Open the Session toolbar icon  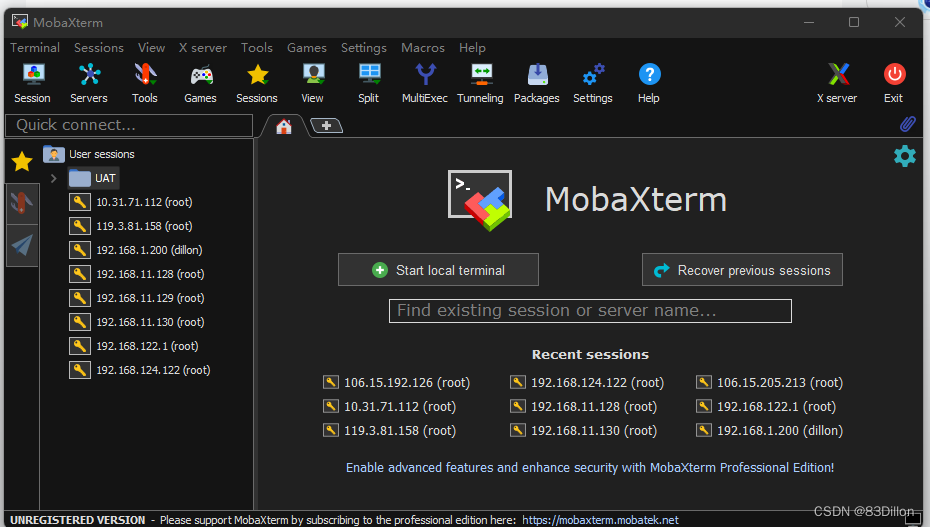point(33,84)
